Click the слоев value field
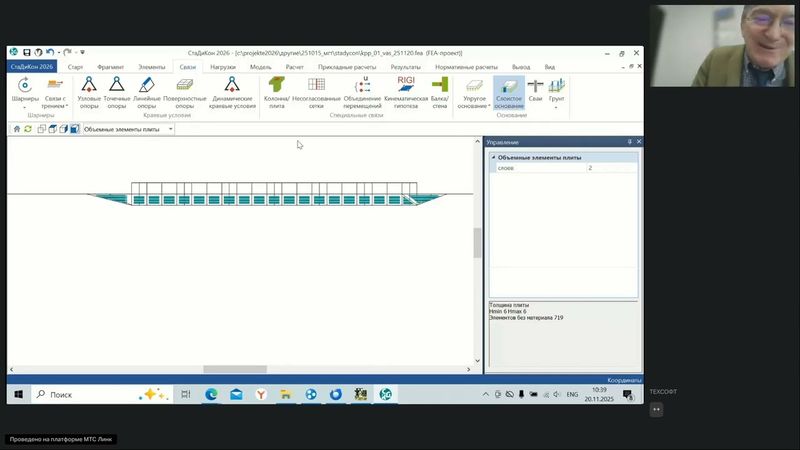800x450 pixels. click(x=610, y=168)
